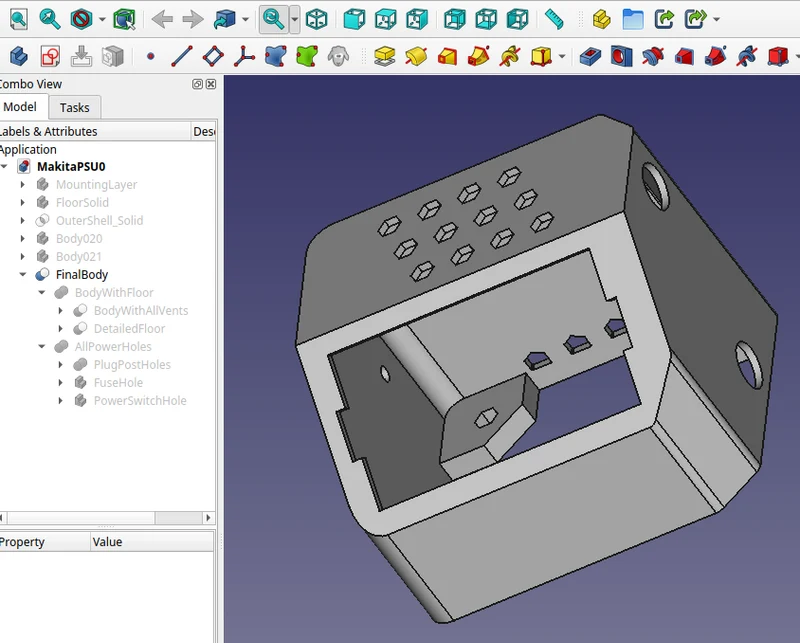The width and height of the screenshot is (800, 643).
Task: Select the measure distance ruler tool
Action: (x=554, y=19)
